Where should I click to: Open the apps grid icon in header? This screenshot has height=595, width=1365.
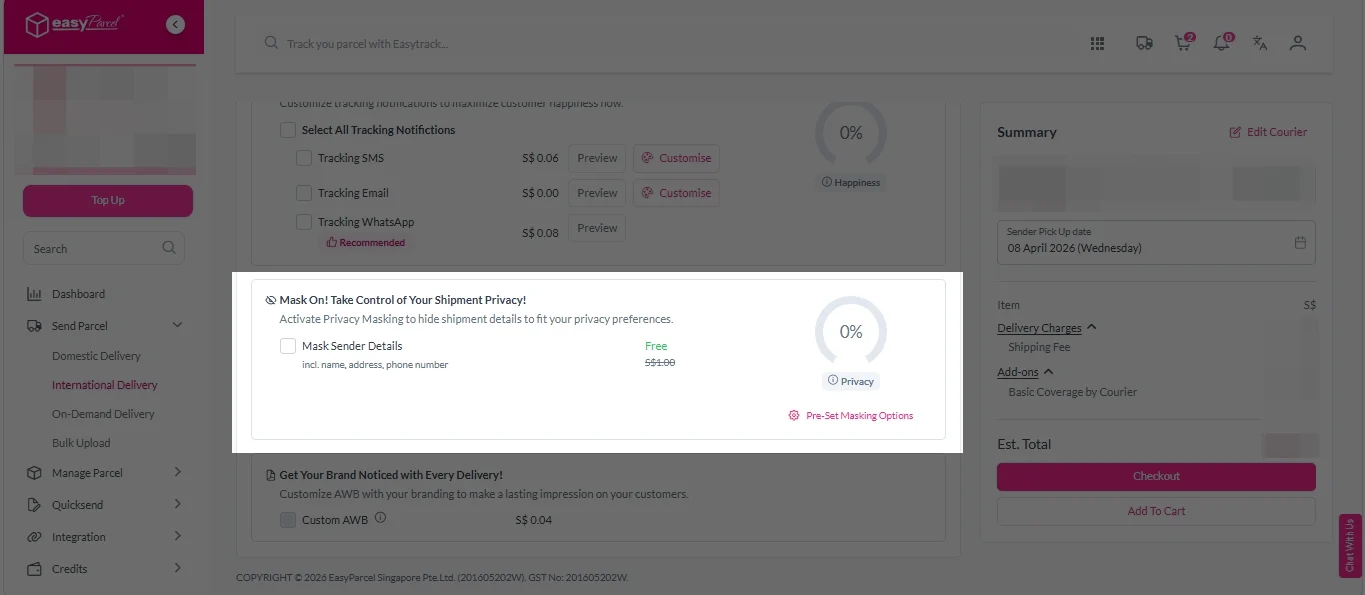pyautogui.click(x=1097, y=43)
